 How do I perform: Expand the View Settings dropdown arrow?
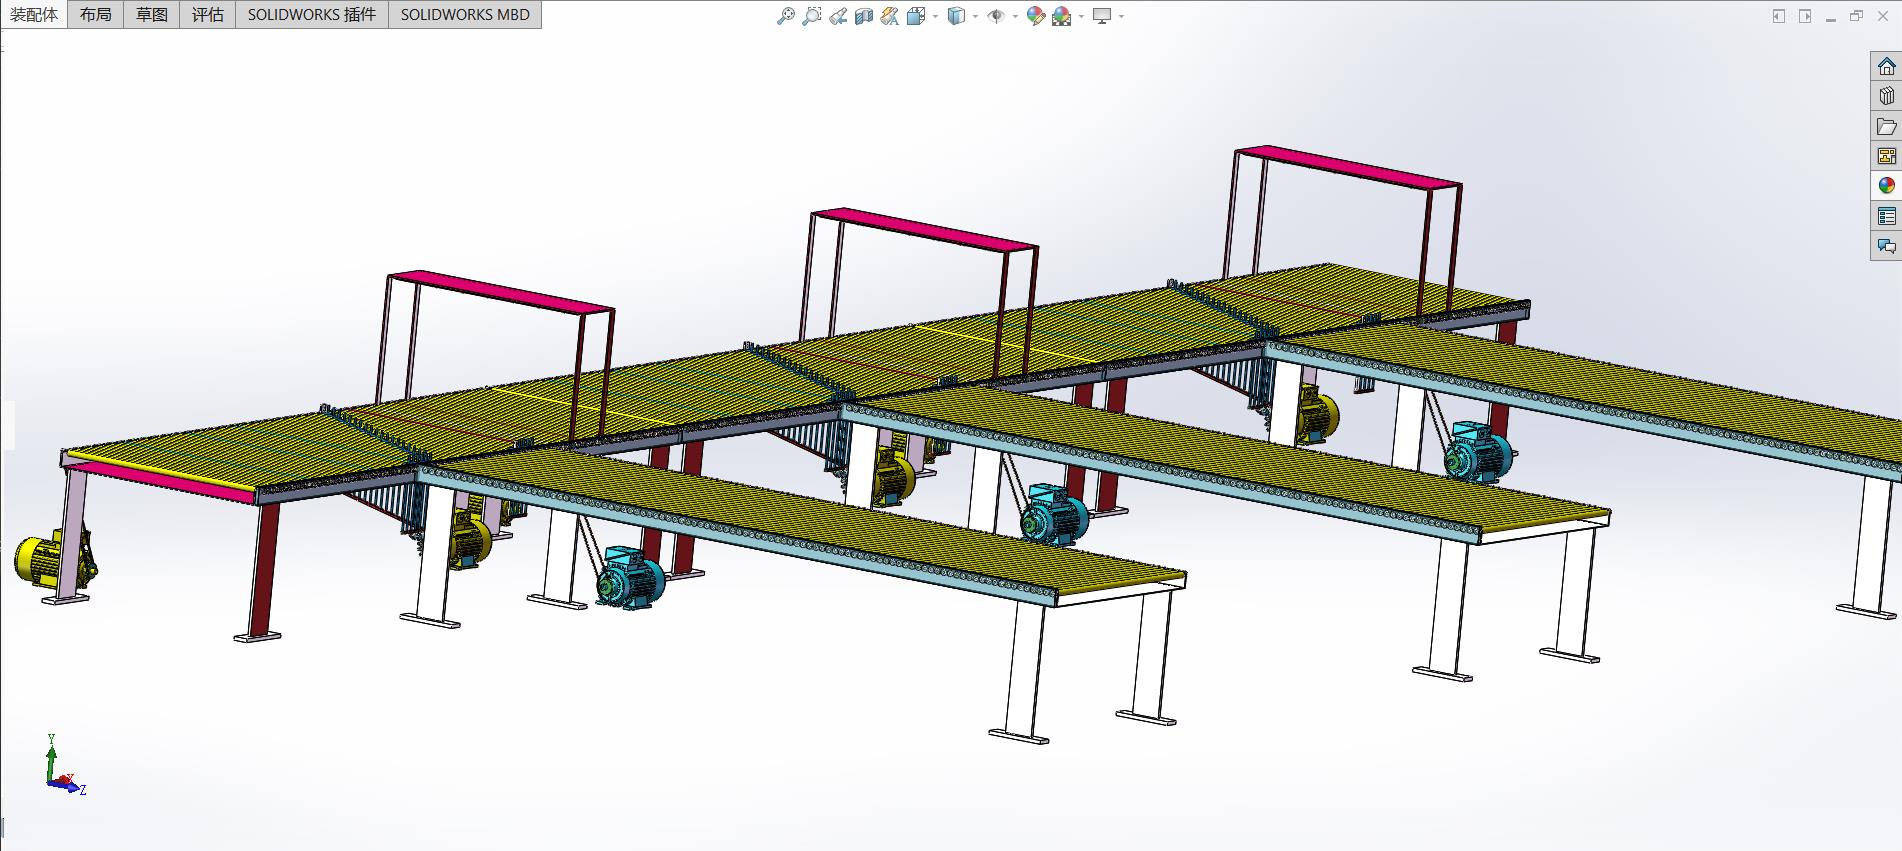[1121, 16]
